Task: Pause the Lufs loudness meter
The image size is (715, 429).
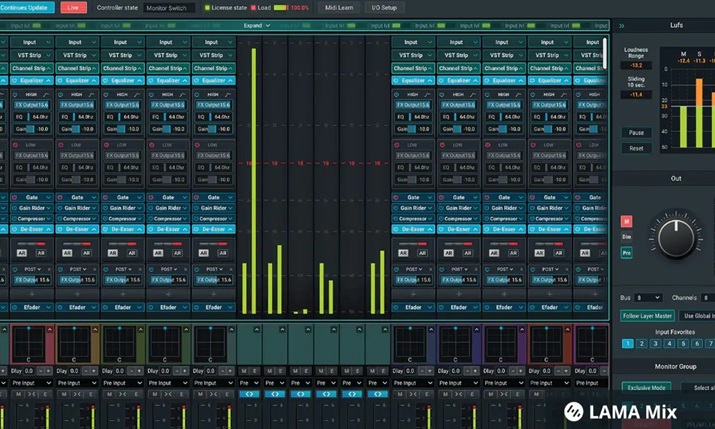Action: 636,132
